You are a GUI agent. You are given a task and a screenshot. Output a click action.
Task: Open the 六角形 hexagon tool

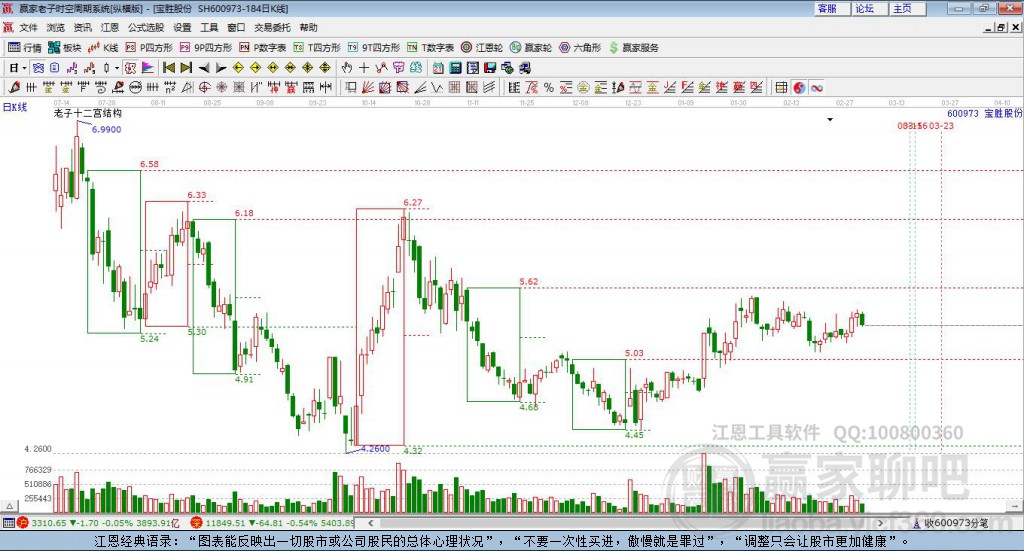(581, 47)
